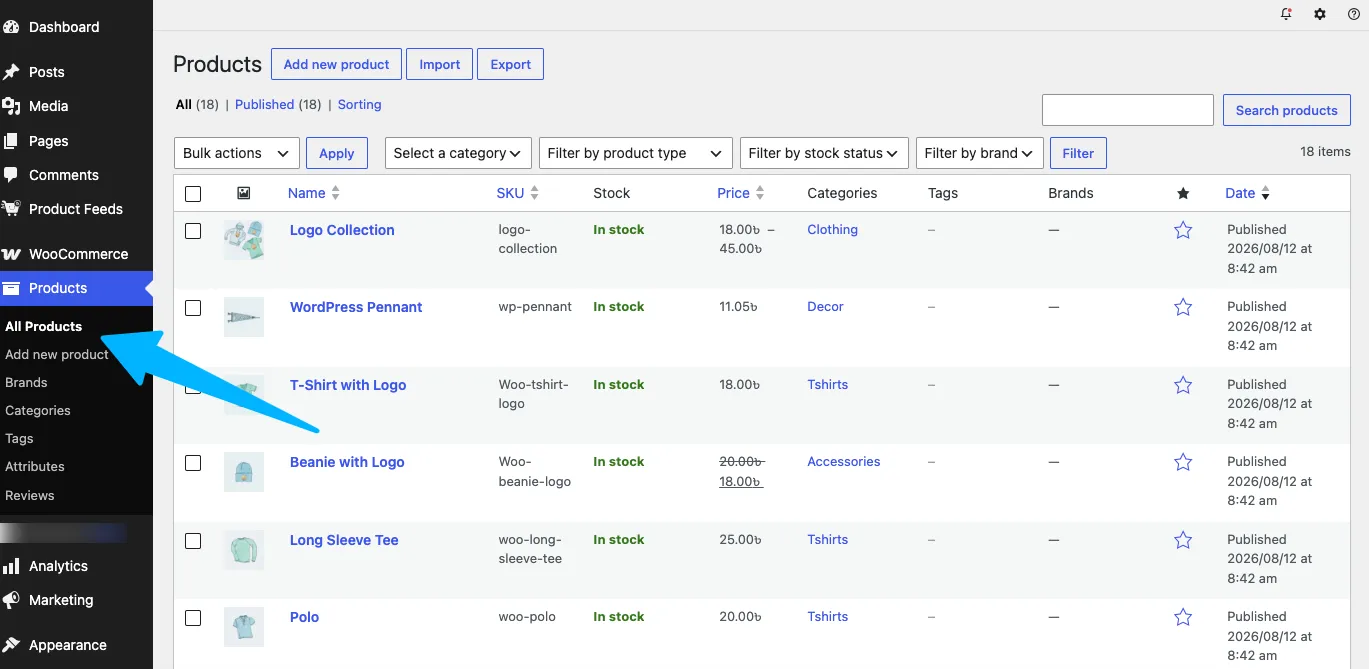Click the image column header icon
The height and width of the screenshot is (669, 1369).
[x=244, y=193]
